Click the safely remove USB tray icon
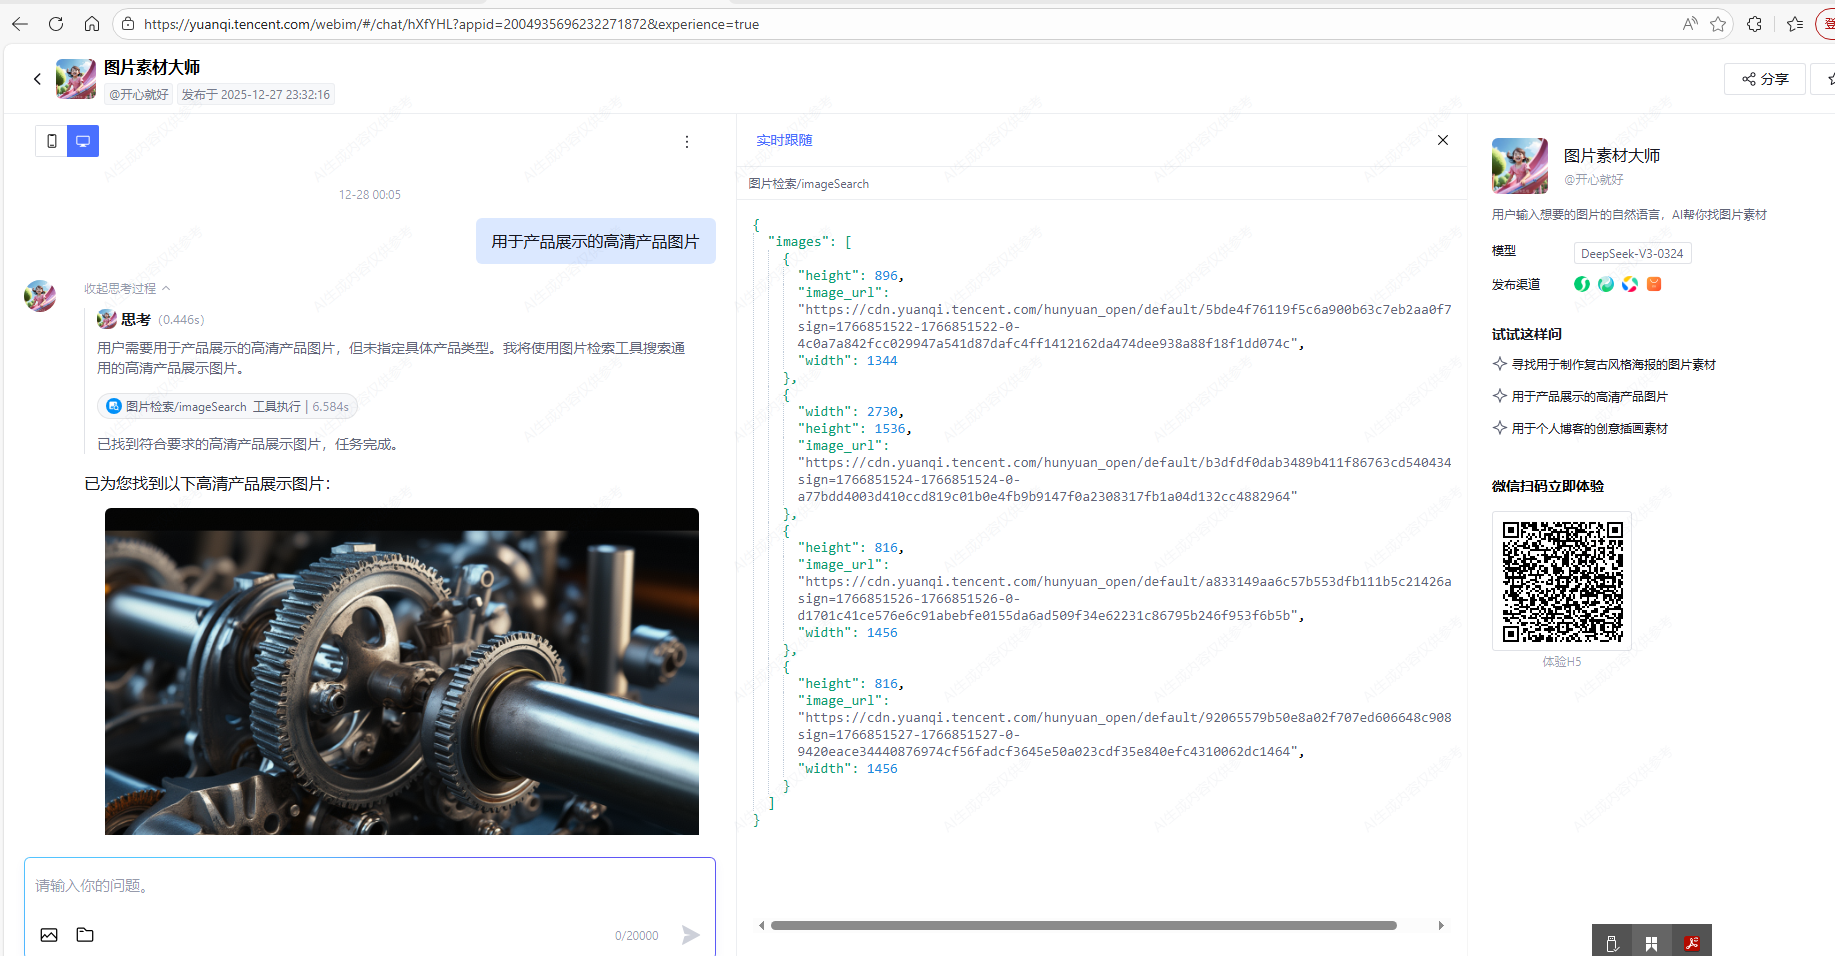This screenshot has height=956, width=1835. point(1611,942)
